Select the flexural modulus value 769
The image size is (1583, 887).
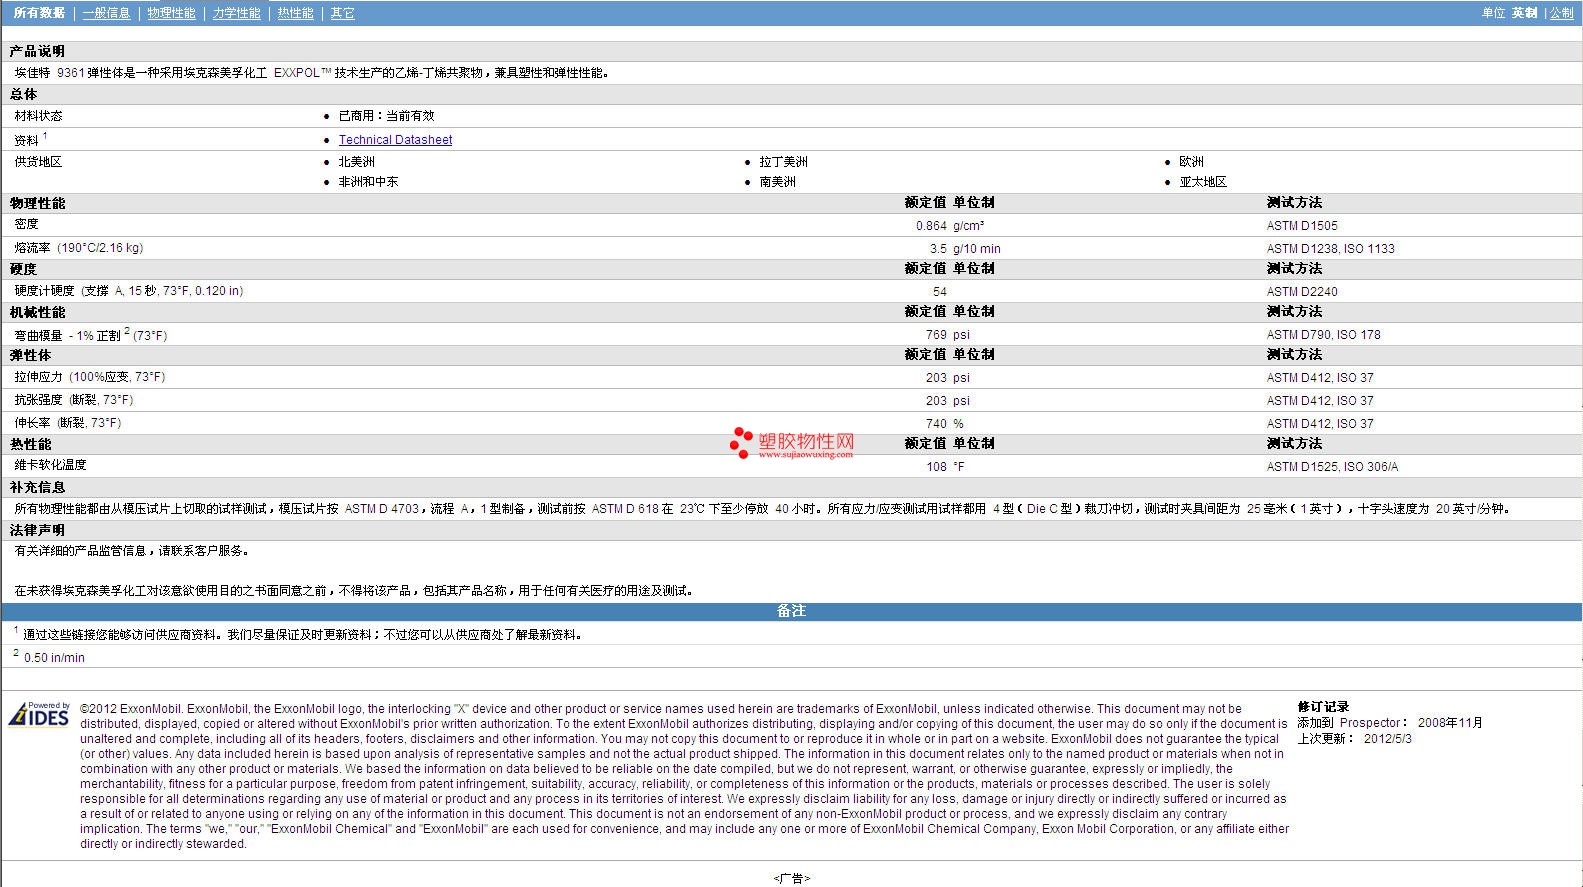click(936, 335)
